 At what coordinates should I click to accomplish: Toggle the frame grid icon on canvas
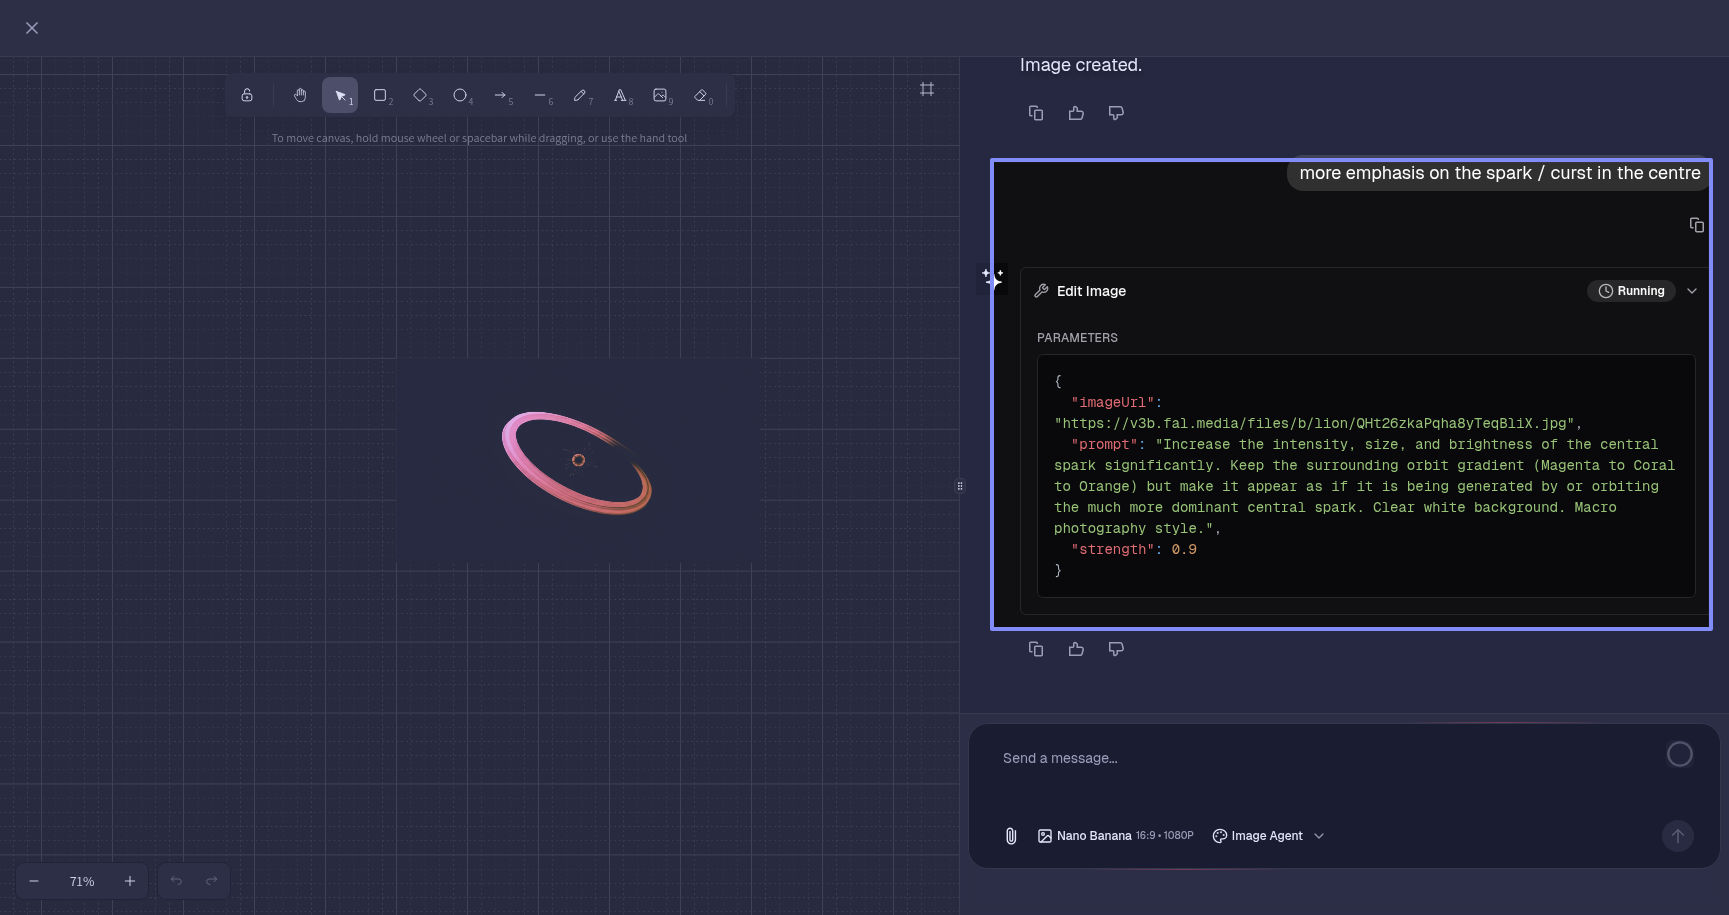point(927,89)
